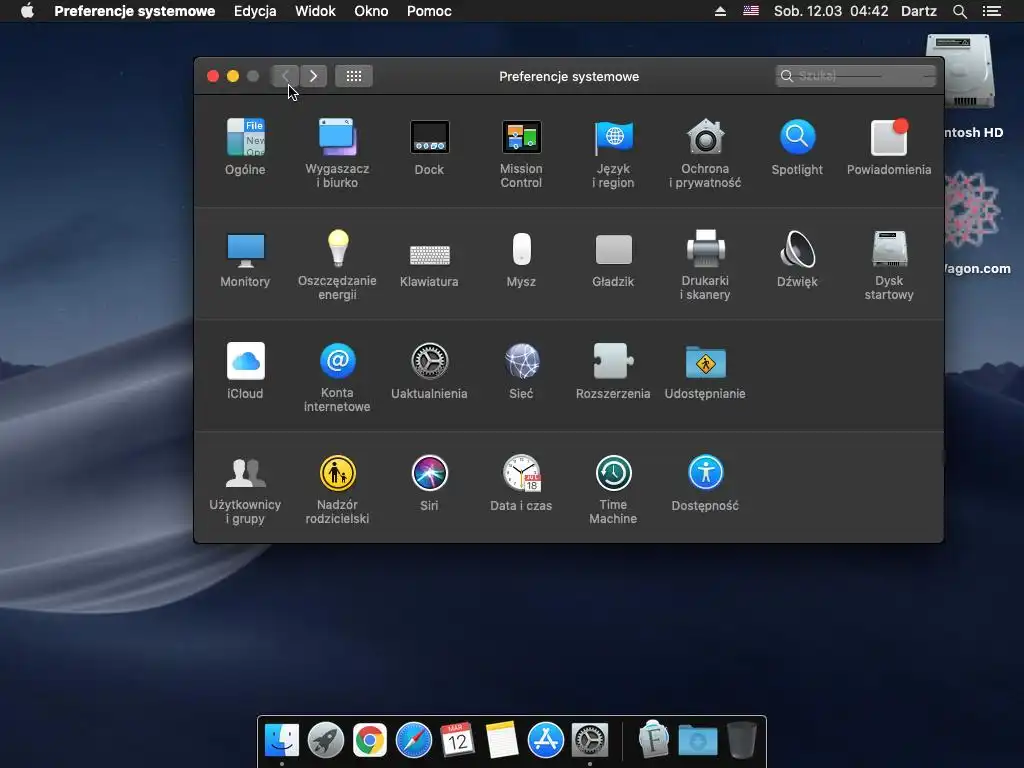
Task: Open Finder from the Dock
Action: [282, 740]
